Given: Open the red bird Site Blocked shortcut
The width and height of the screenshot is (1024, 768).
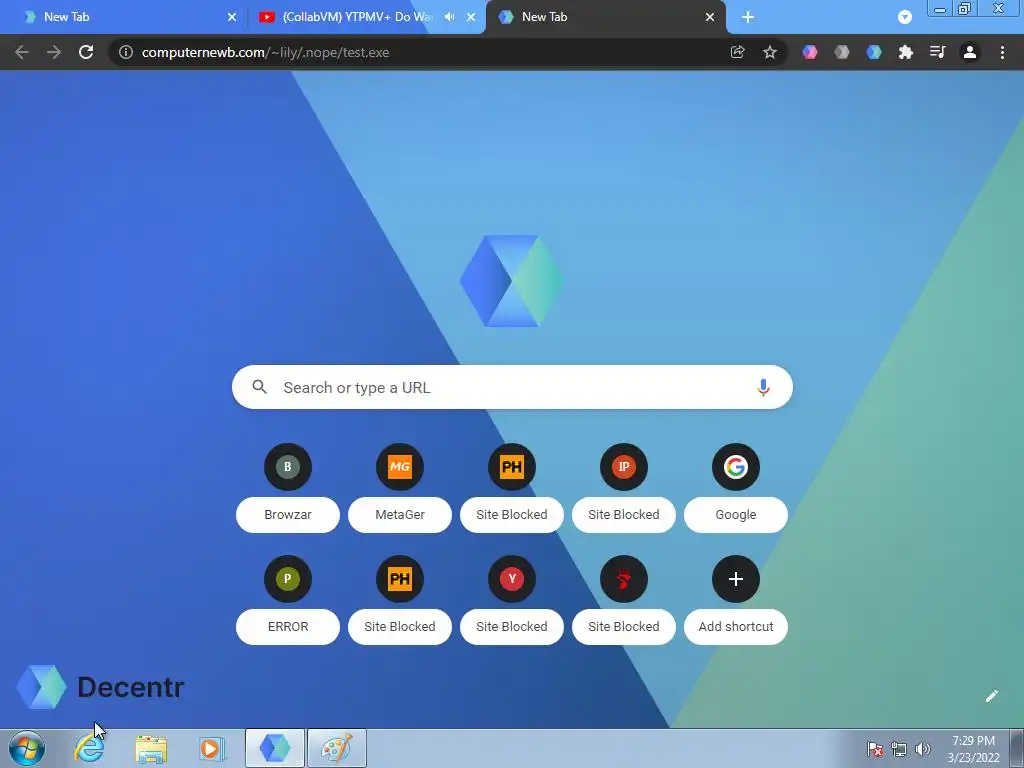Looking at the screenshot, I should 624,579.
